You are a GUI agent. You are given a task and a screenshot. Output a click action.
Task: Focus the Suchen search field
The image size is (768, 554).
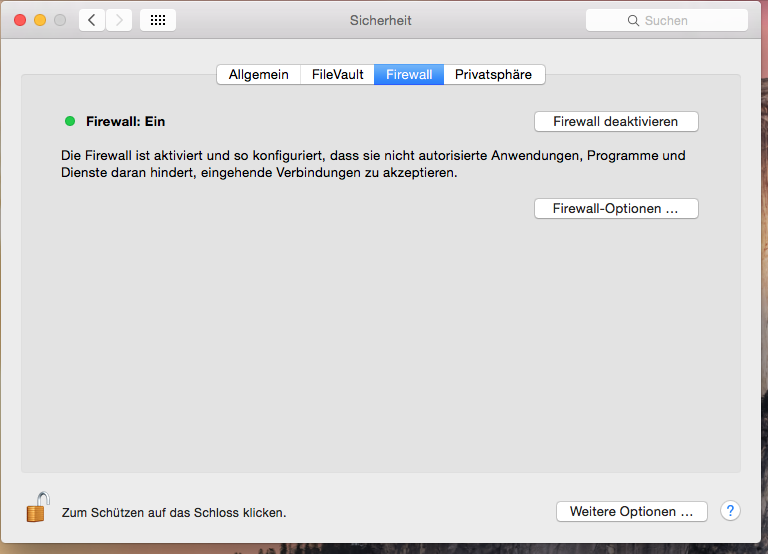tap(680, 20)
